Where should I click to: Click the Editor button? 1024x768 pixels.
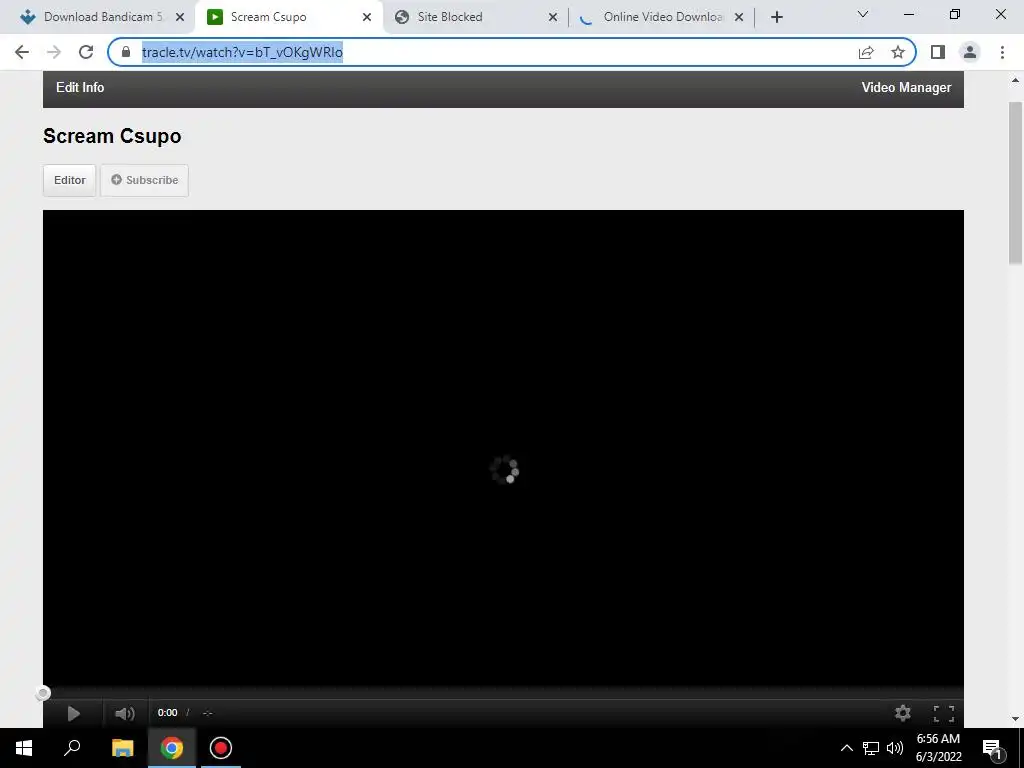(70, 180)
